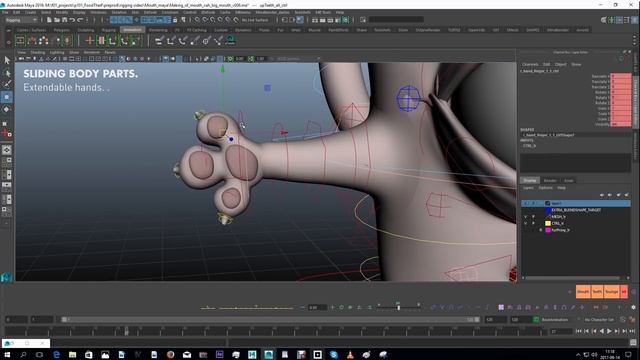Click the white slider handle above the range bar
The height and width of the screenshot is (360, 640).
(x=398, y=307)
